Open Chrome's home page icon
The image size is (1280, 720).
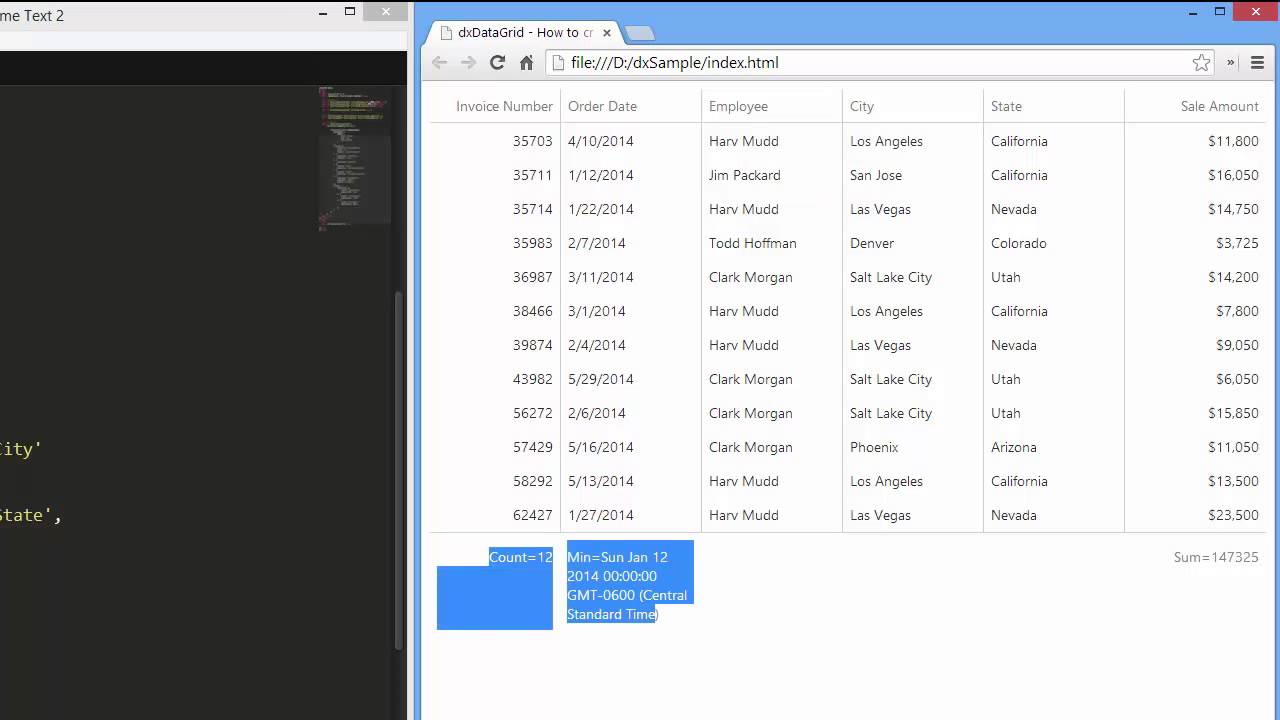(x=526, y=62)
